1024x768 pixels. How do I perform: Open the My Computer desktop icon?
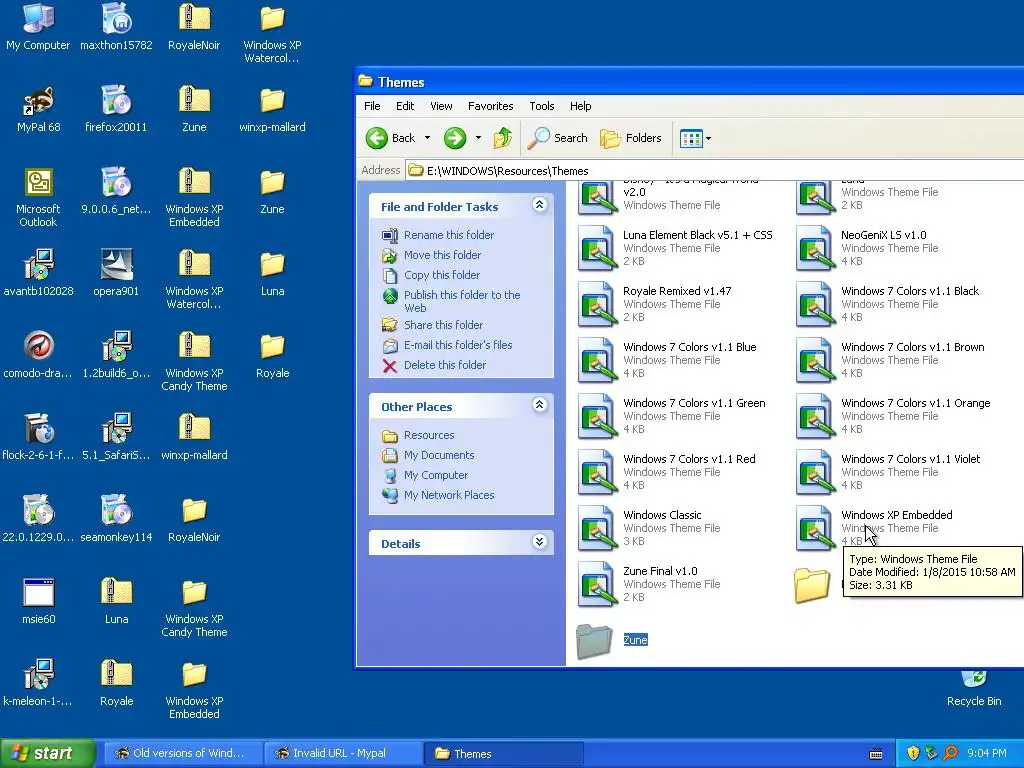(x=39, y=27)
